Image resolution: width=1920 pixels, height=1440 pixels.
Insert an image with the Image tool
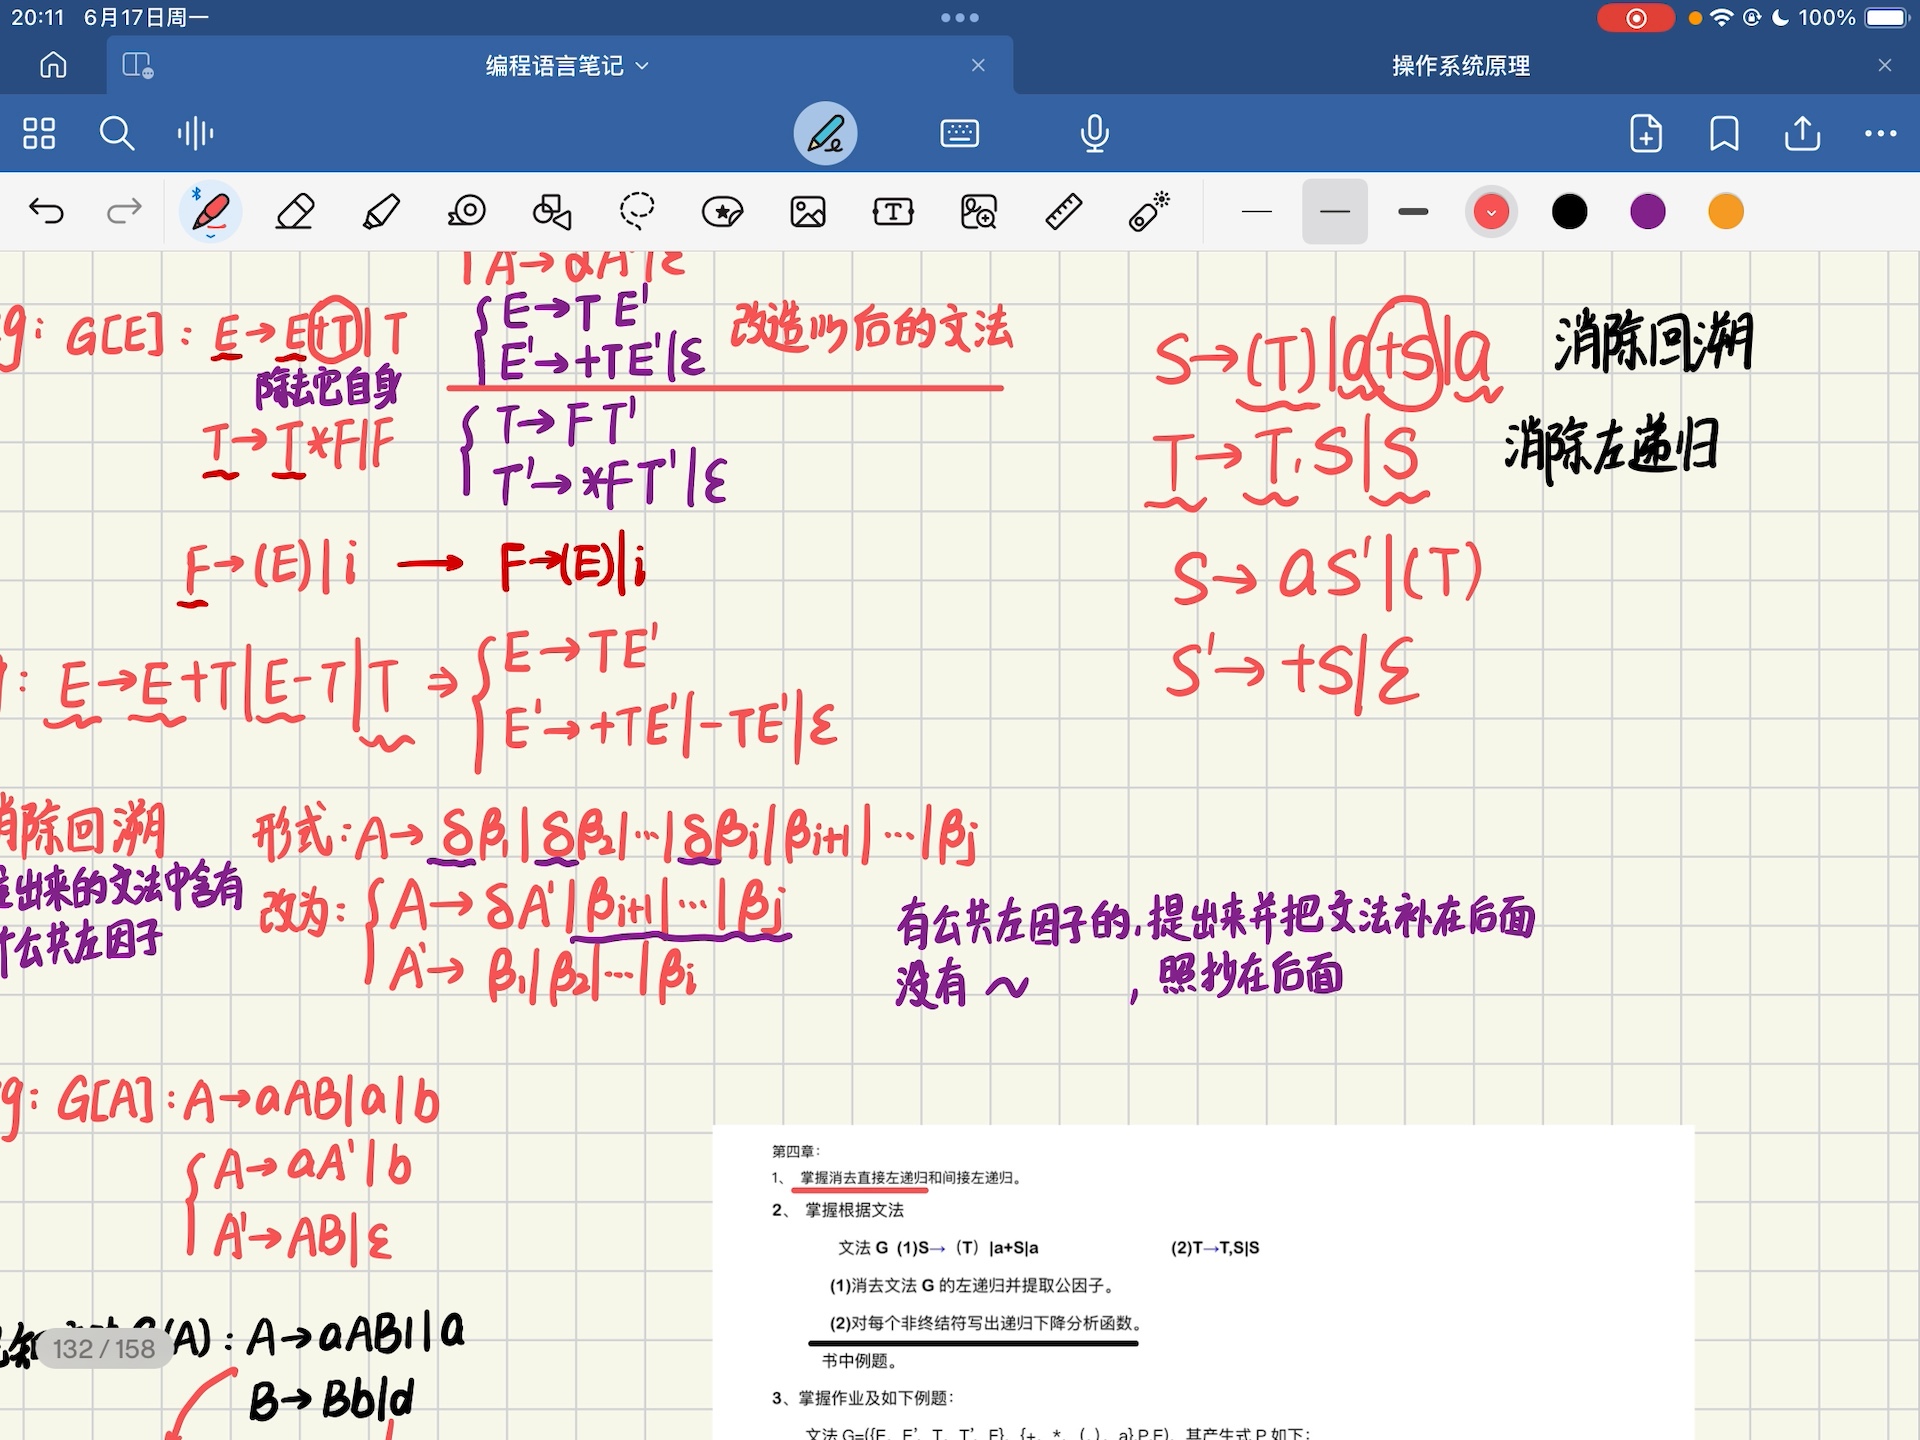point(808,211)
